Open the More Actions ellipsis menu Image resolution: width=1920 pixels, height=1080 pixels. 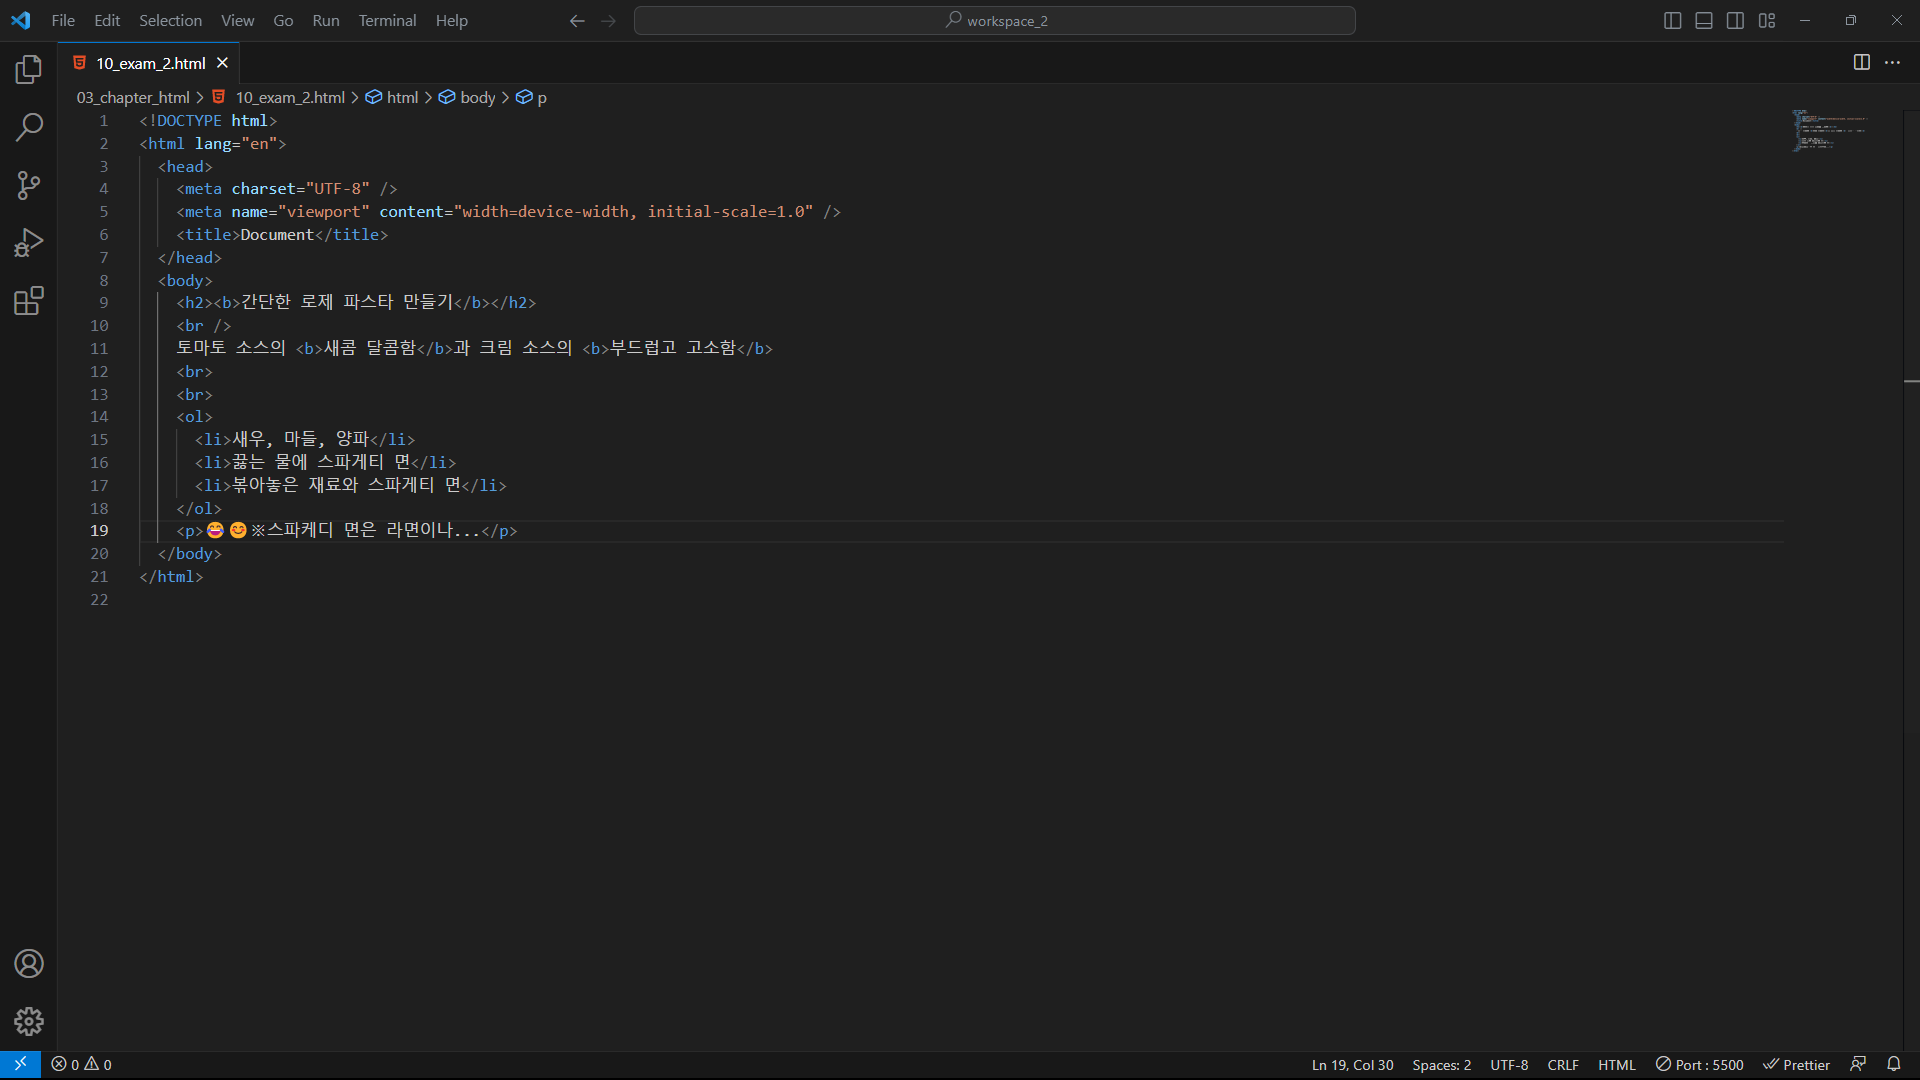(x=1892, y=63)
